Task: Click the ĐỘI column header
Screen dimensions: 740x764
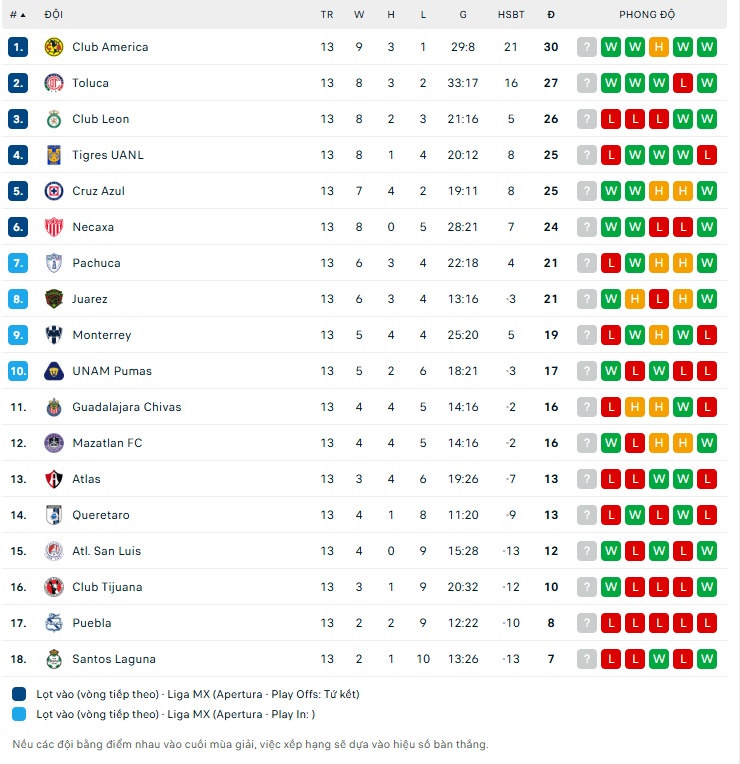Action: tap(54, 15)
